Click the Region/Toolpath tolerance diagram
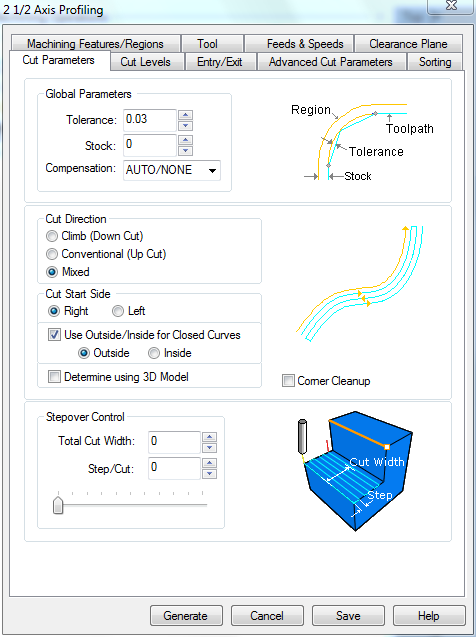476x637 pixels. [x=362, y=141]
